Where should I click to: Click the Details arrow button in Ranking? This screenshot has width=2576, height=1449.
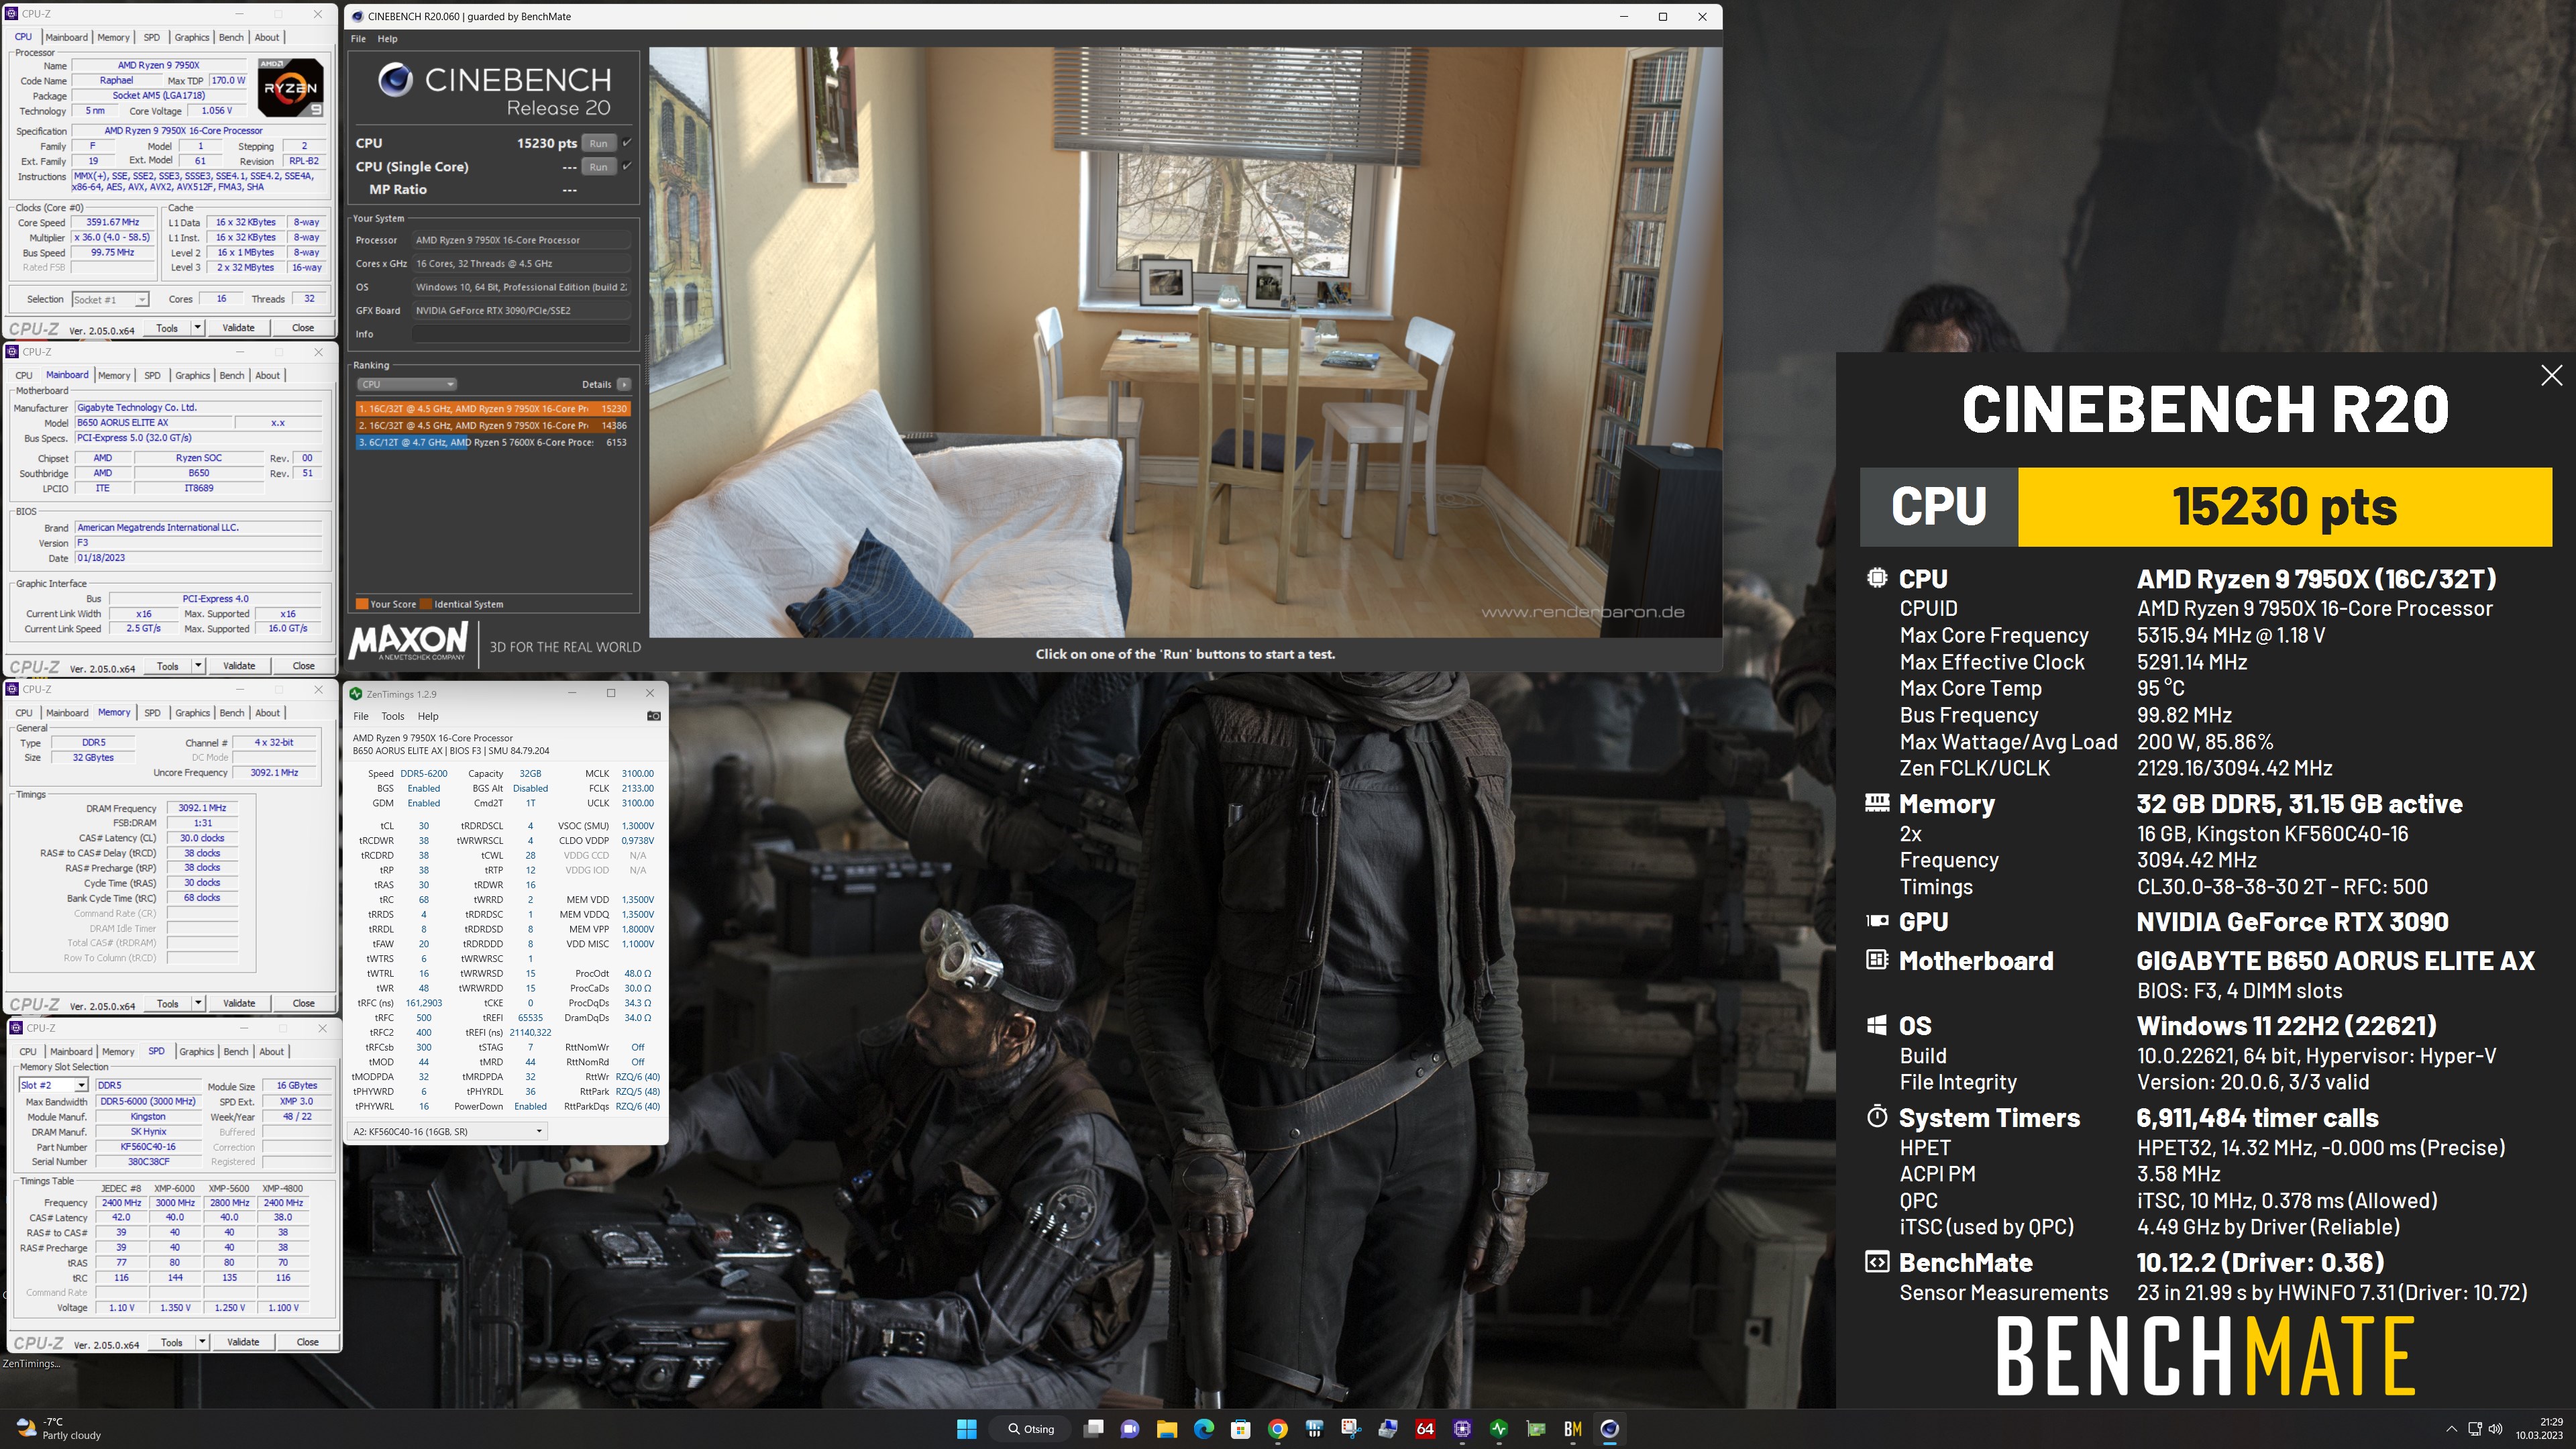(624, 384)
